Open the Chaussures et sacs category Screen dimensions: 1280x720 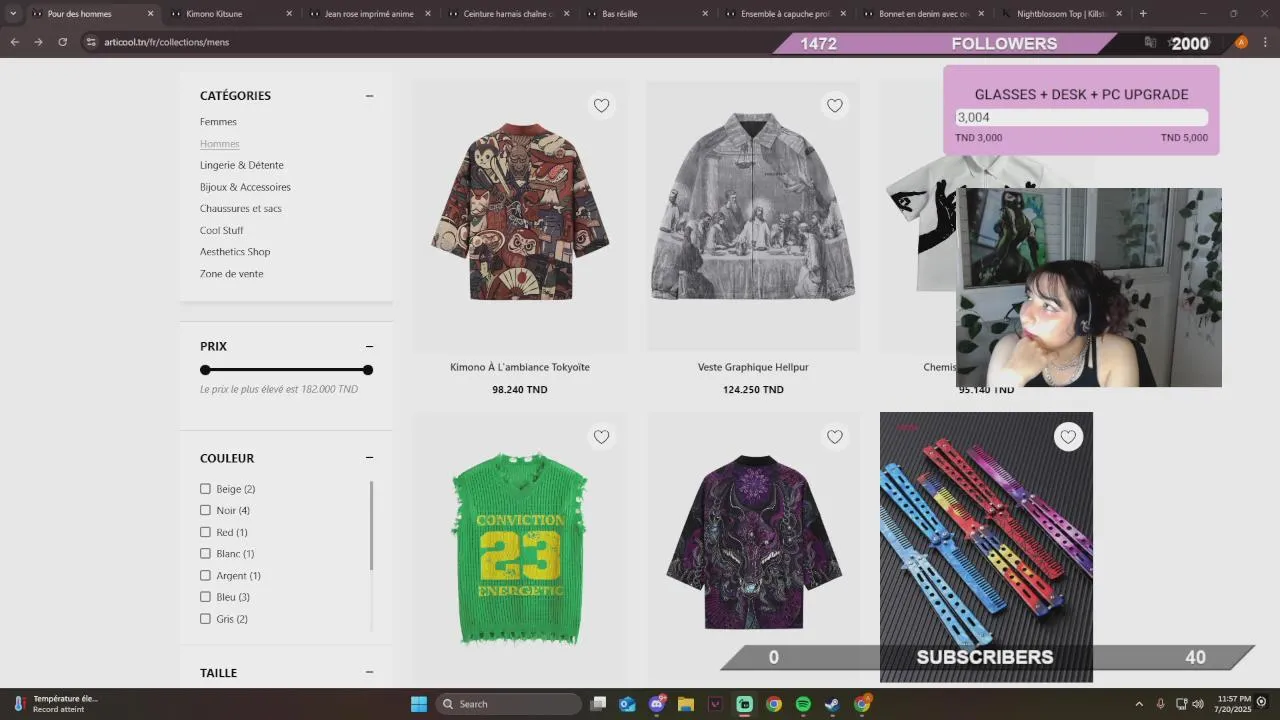(240, 209)
